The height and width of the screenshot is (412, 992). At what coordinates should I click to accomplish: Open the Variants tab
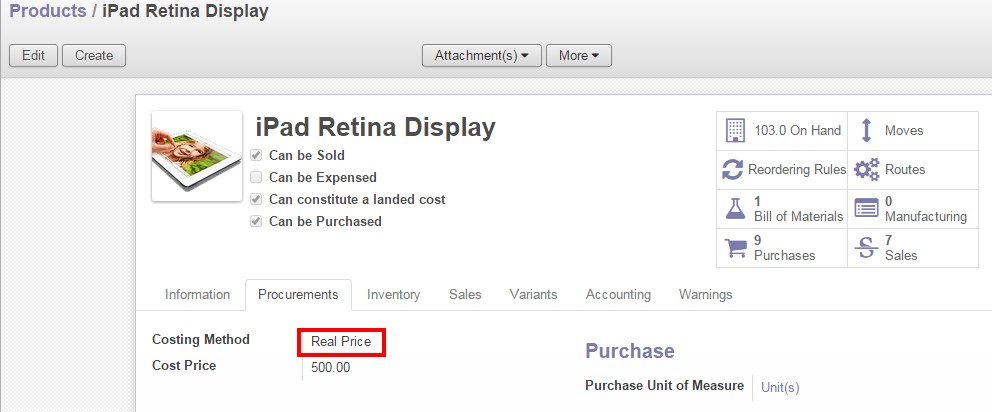click(x=533, y=294)
